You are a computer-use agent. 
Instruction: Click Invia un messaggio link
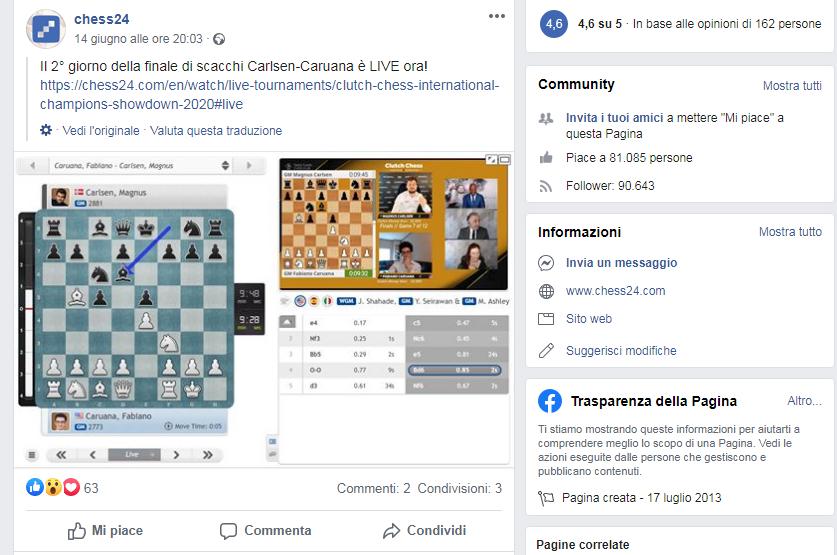(621, 263)
